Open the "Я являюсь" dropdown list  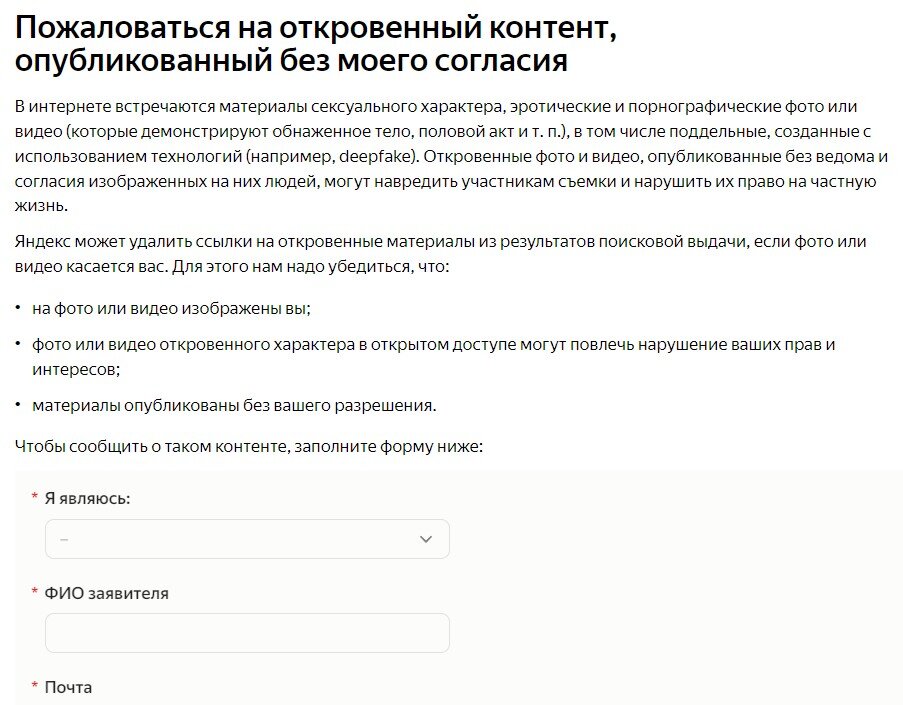click(247, 539)
